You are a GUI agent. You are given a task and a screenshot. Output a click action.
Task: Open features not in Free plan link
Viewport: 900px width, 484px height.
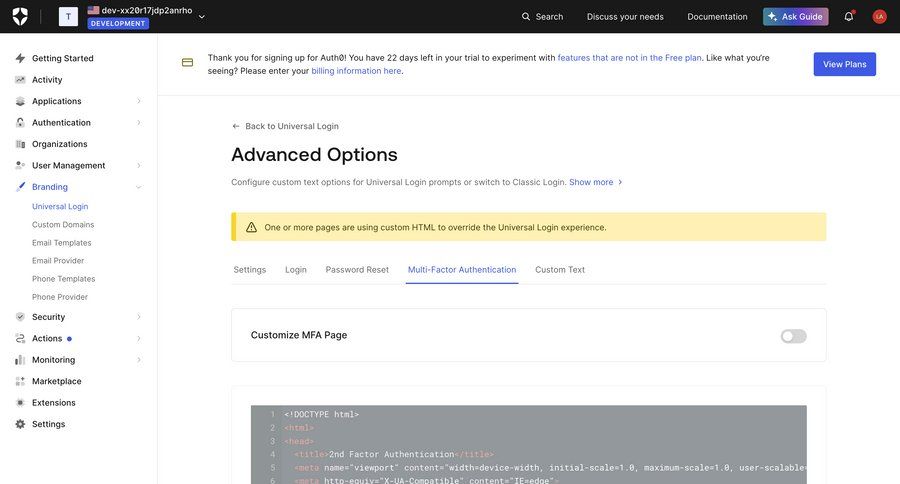coord(630,58)
